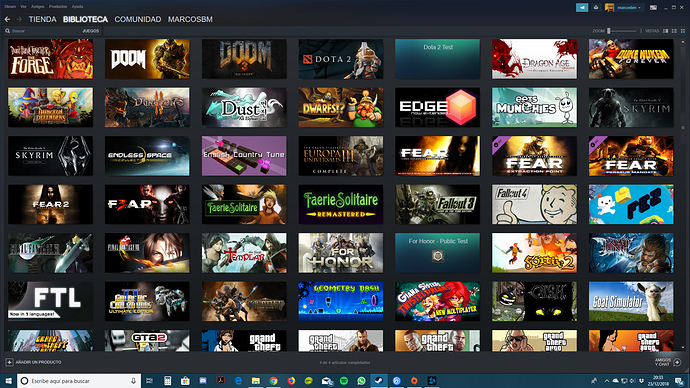Switch to list view mode

pyautogui.click(x=674, y=31)
